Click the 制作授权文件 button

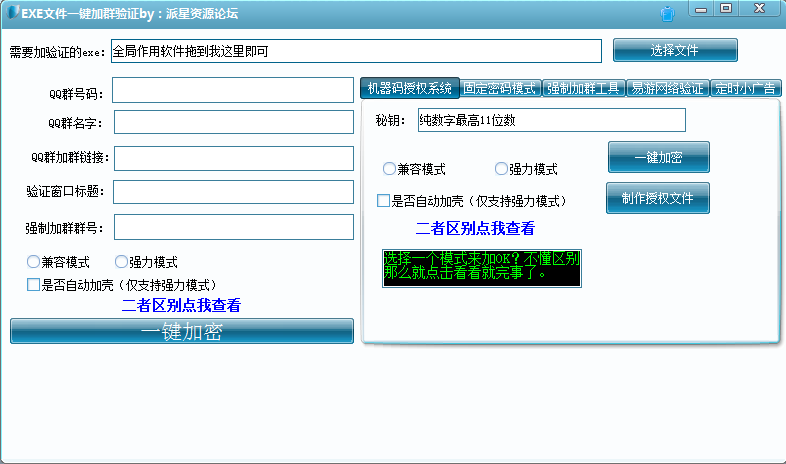pyautogui.click(x=658, y=198)
